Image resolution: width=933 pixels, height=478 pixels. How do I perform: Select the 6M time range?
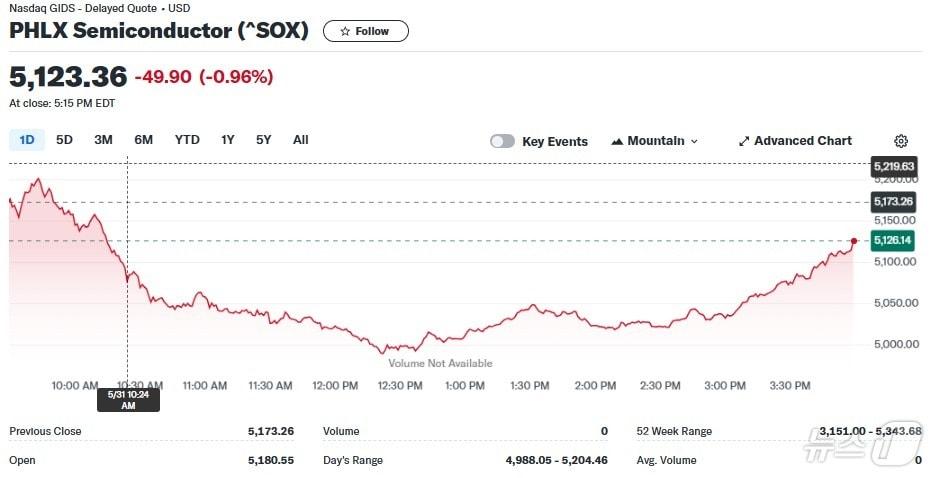tap(143, 140)
